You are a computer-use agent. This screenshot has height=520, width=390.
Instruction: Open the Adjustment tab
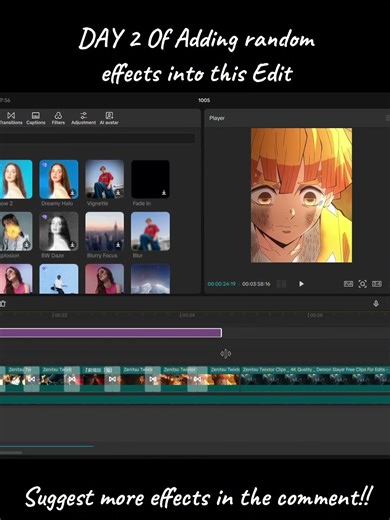pyautogui.click(x=83, y=118)
